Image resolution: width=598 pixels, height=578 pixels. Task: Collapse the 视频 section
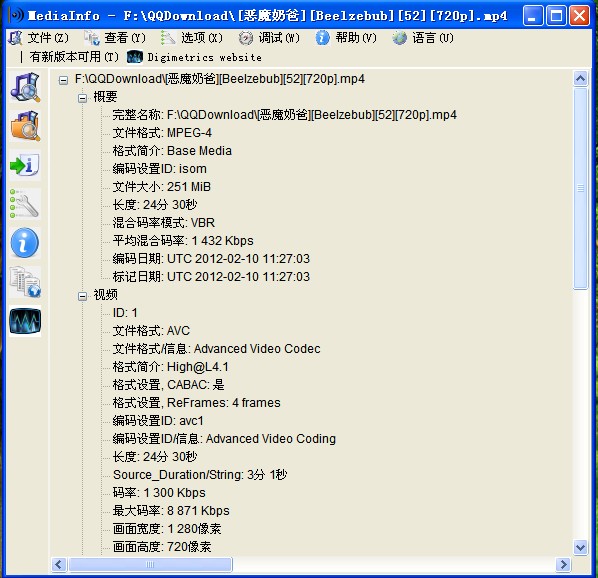[82, 296]
